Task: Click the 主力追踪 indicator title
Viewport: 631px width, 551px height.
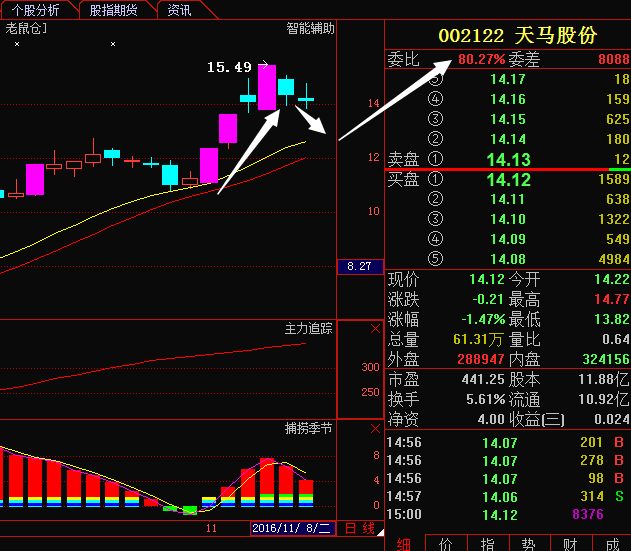Action: coord(310,328)
